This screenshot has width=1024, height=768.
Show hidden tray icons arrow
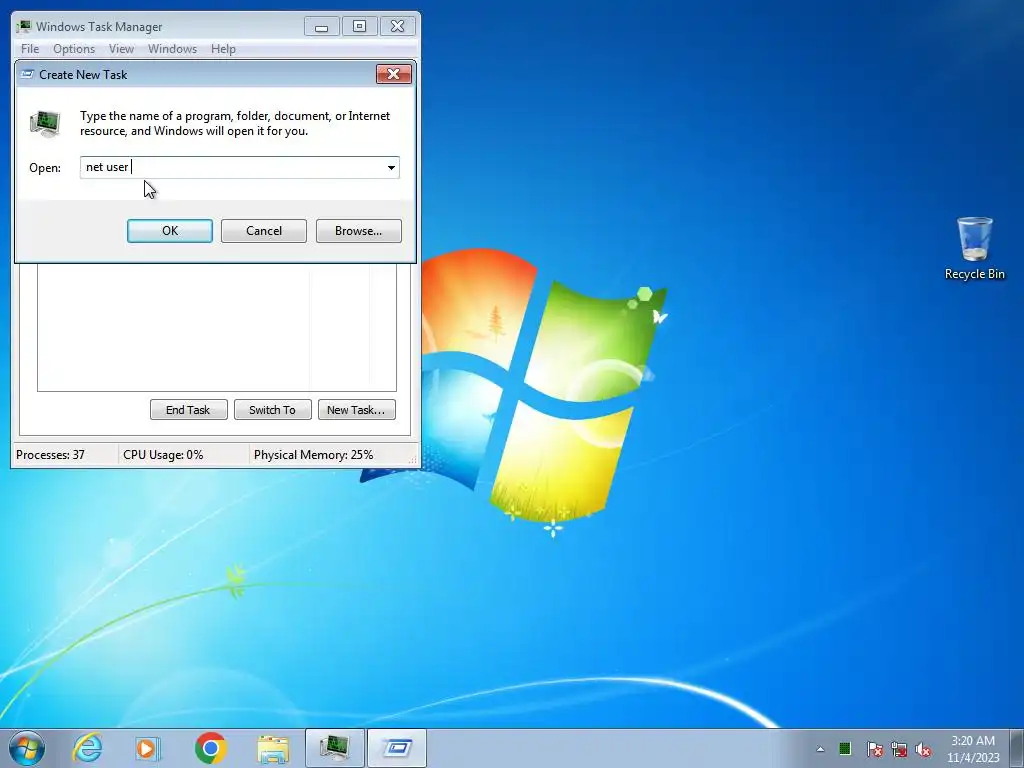pos(820,749)
